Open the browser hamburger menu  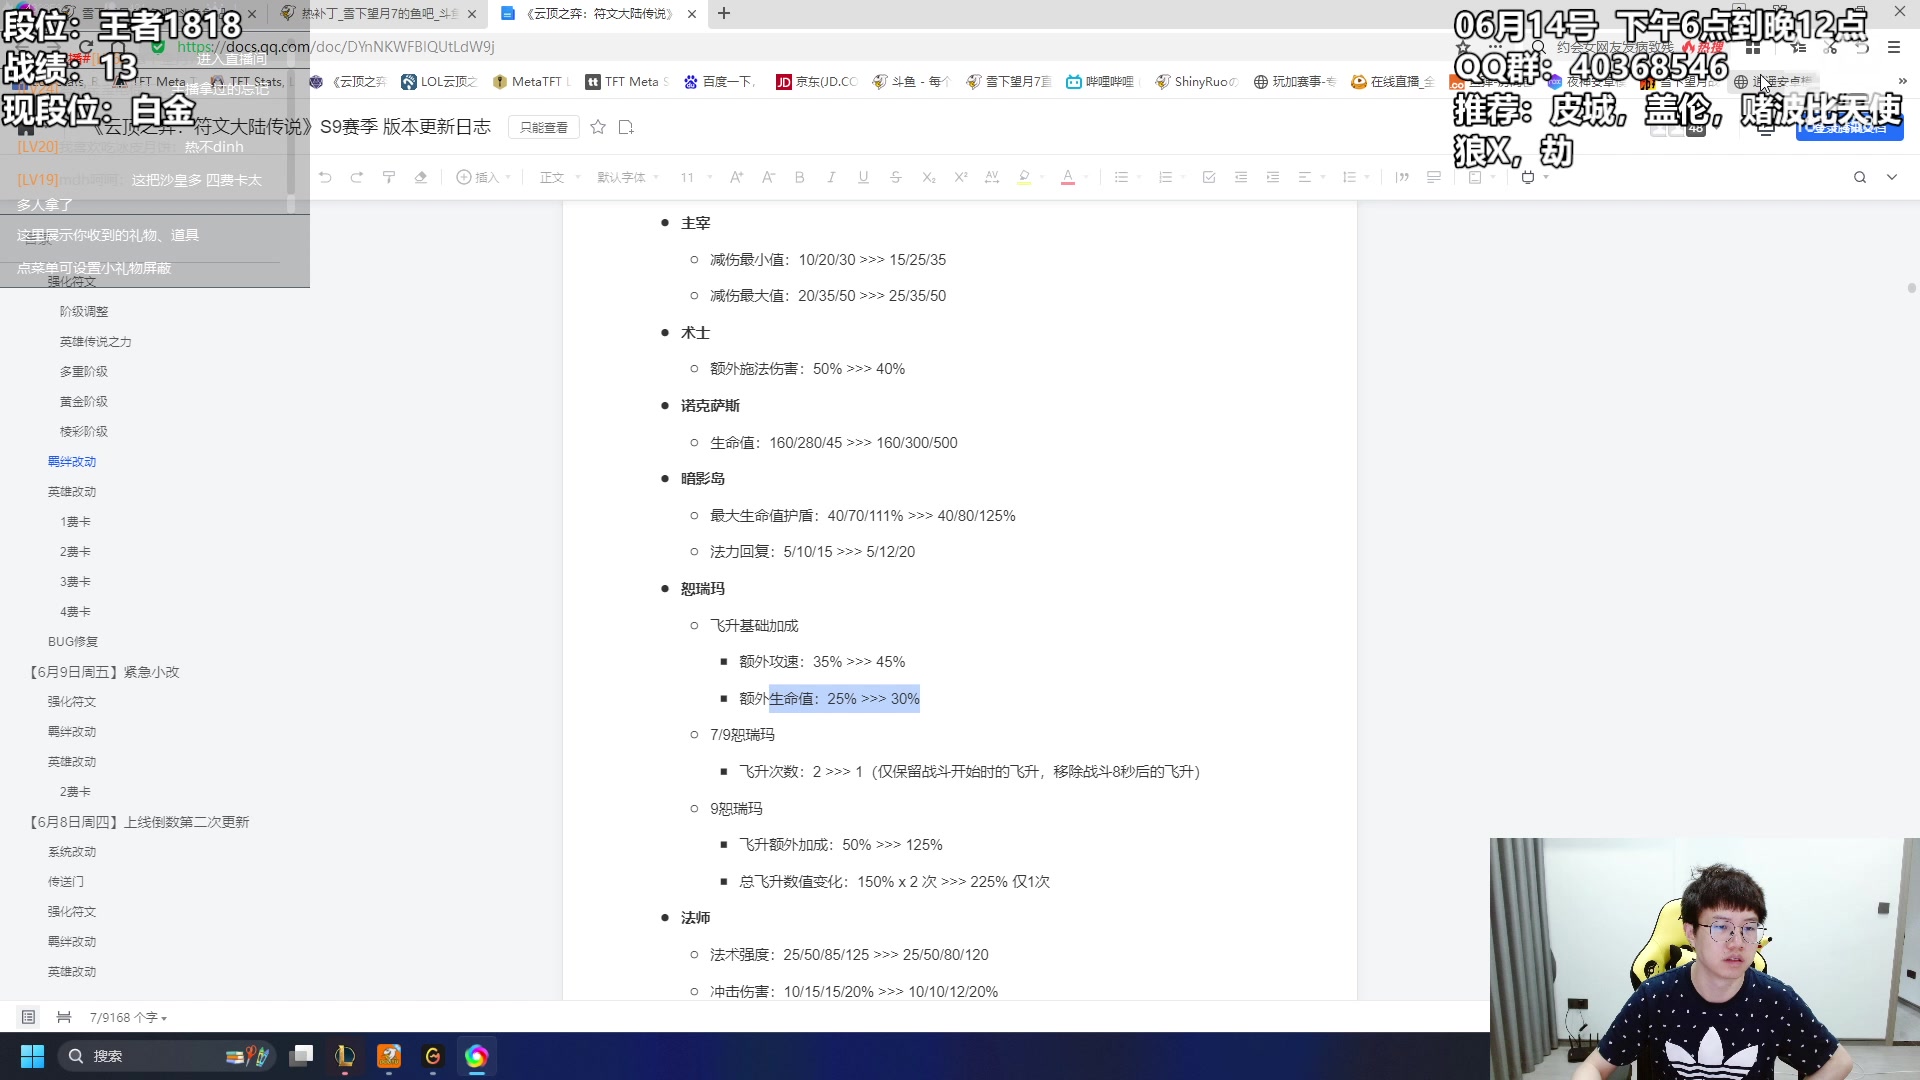click(x=1894, y=47)
